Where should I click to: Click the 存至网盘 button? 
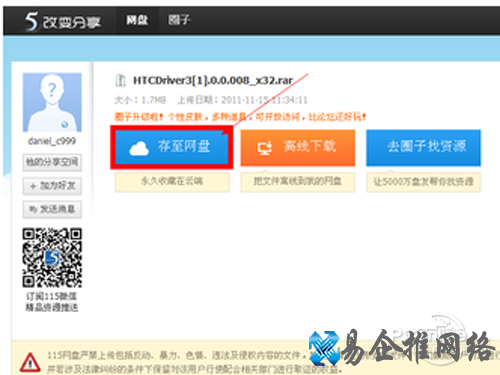point(172,147)
